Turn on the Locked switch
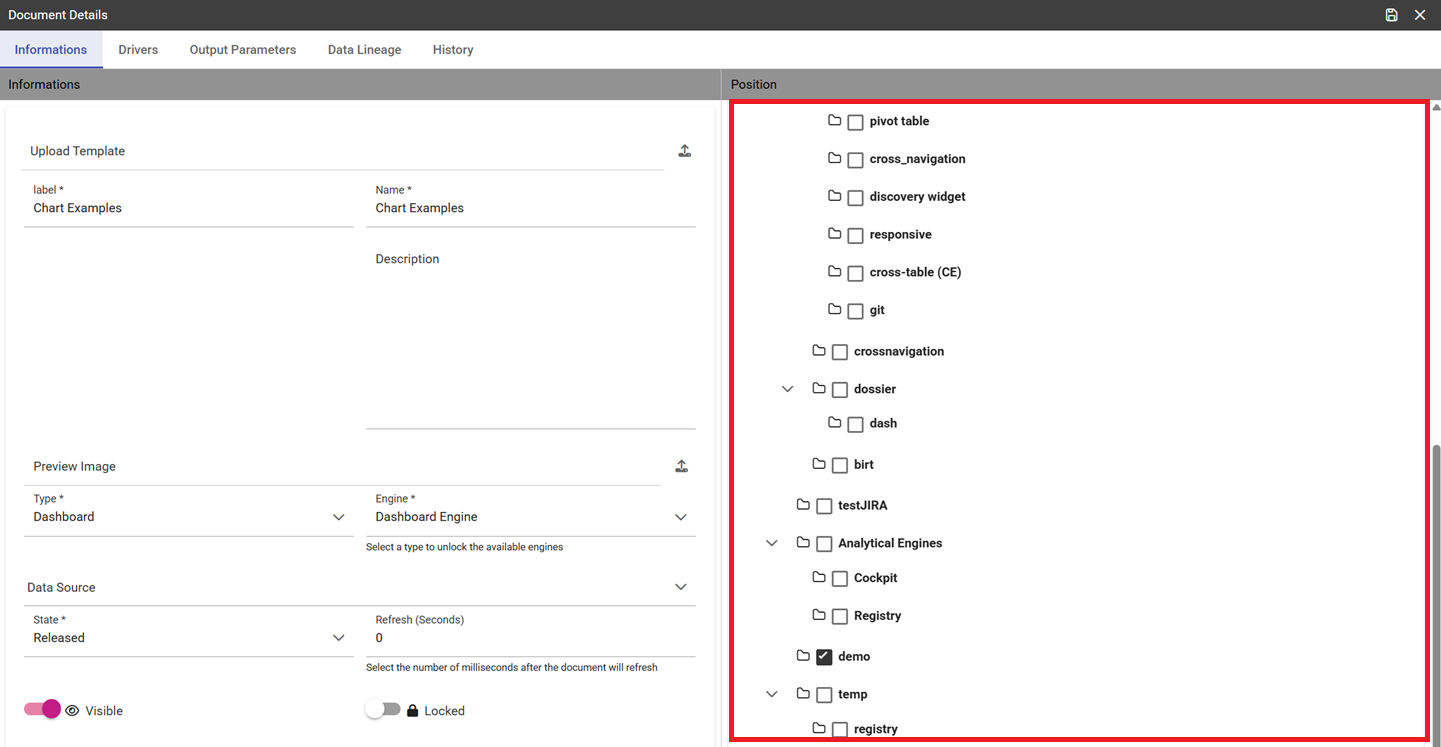Viewport: 1441px width, 747px height. [383, 709]
